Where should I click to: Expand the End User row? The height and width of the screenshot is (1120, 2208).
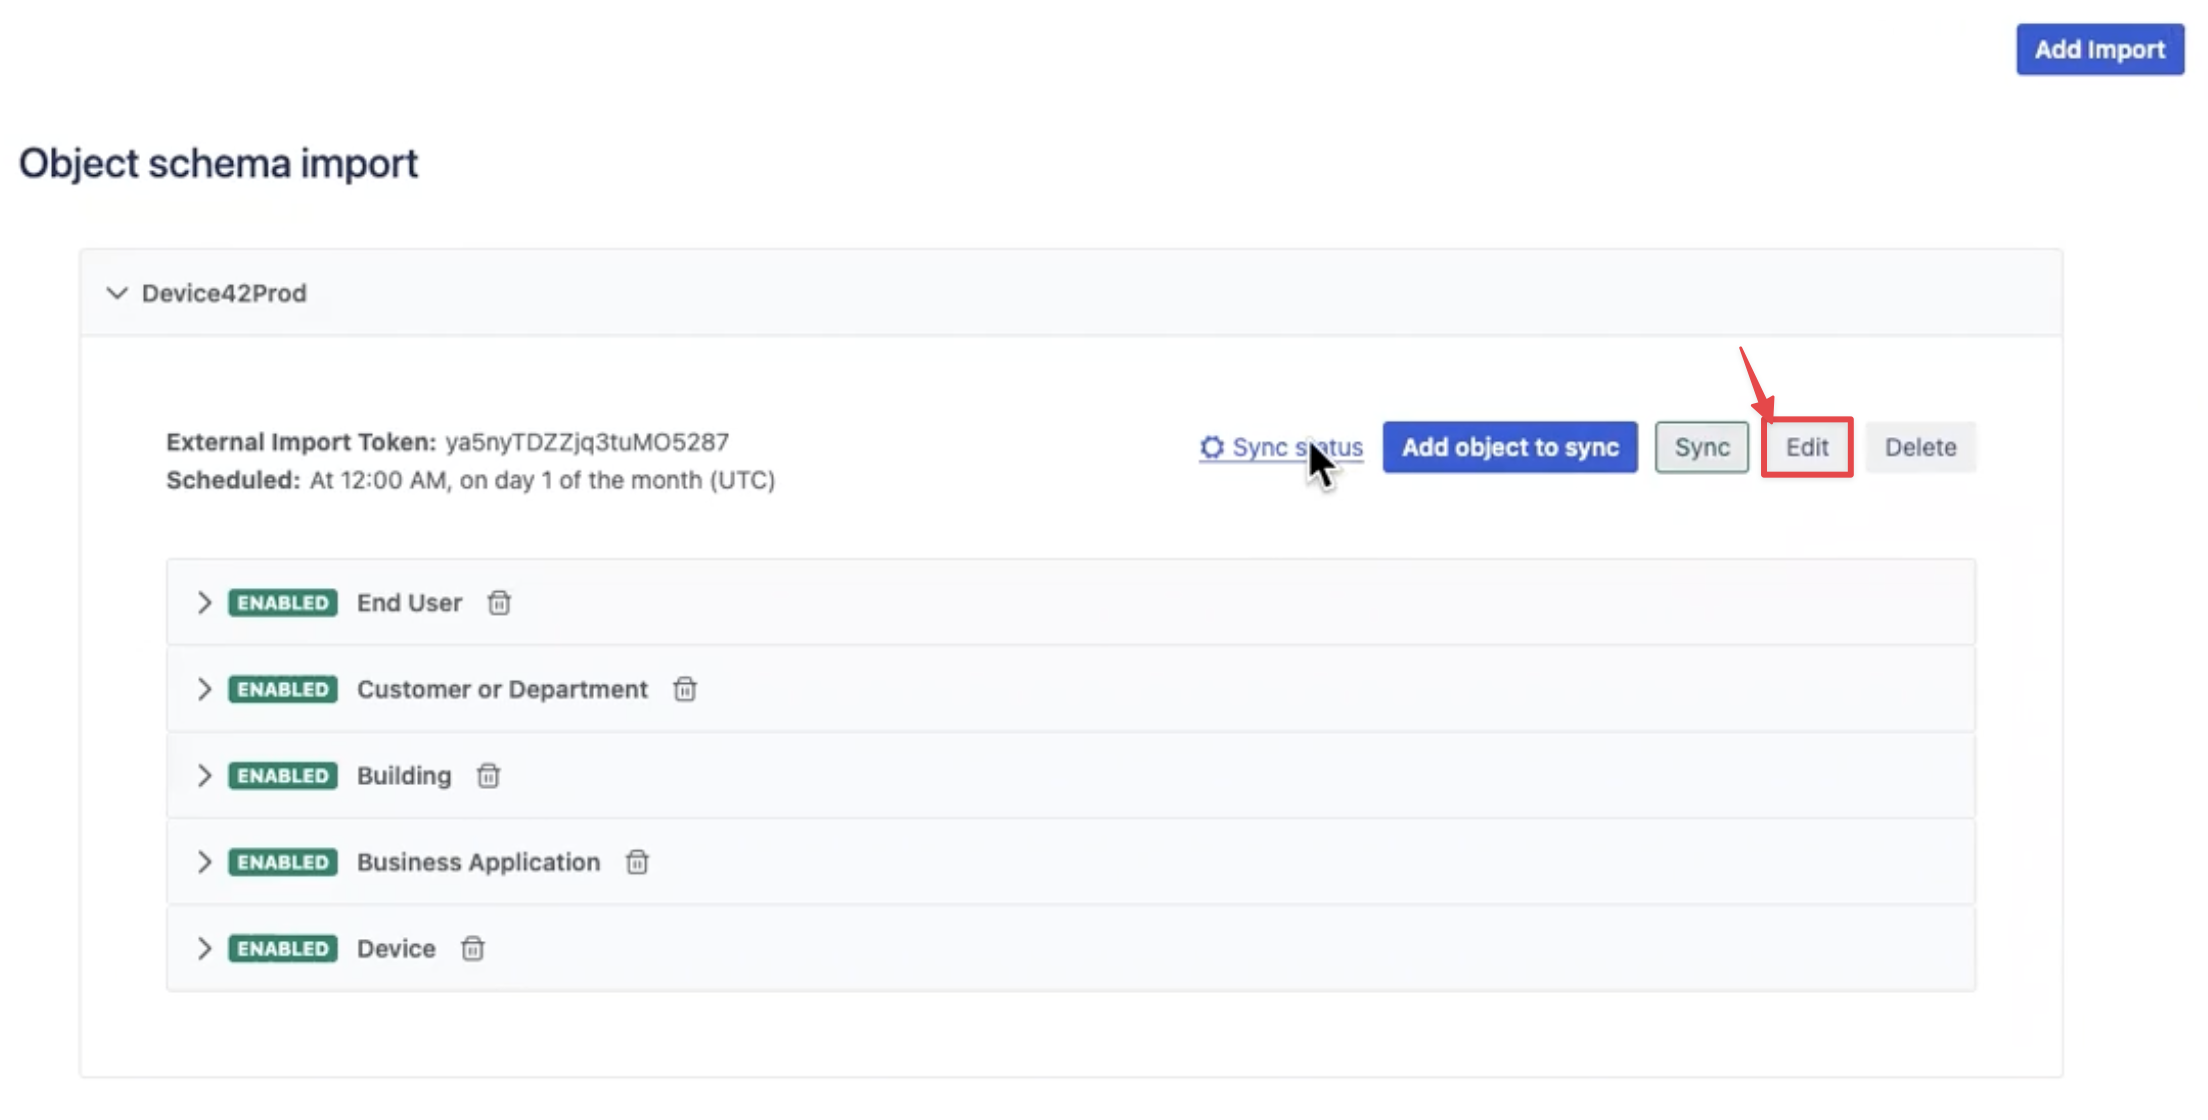click(204, 603)
